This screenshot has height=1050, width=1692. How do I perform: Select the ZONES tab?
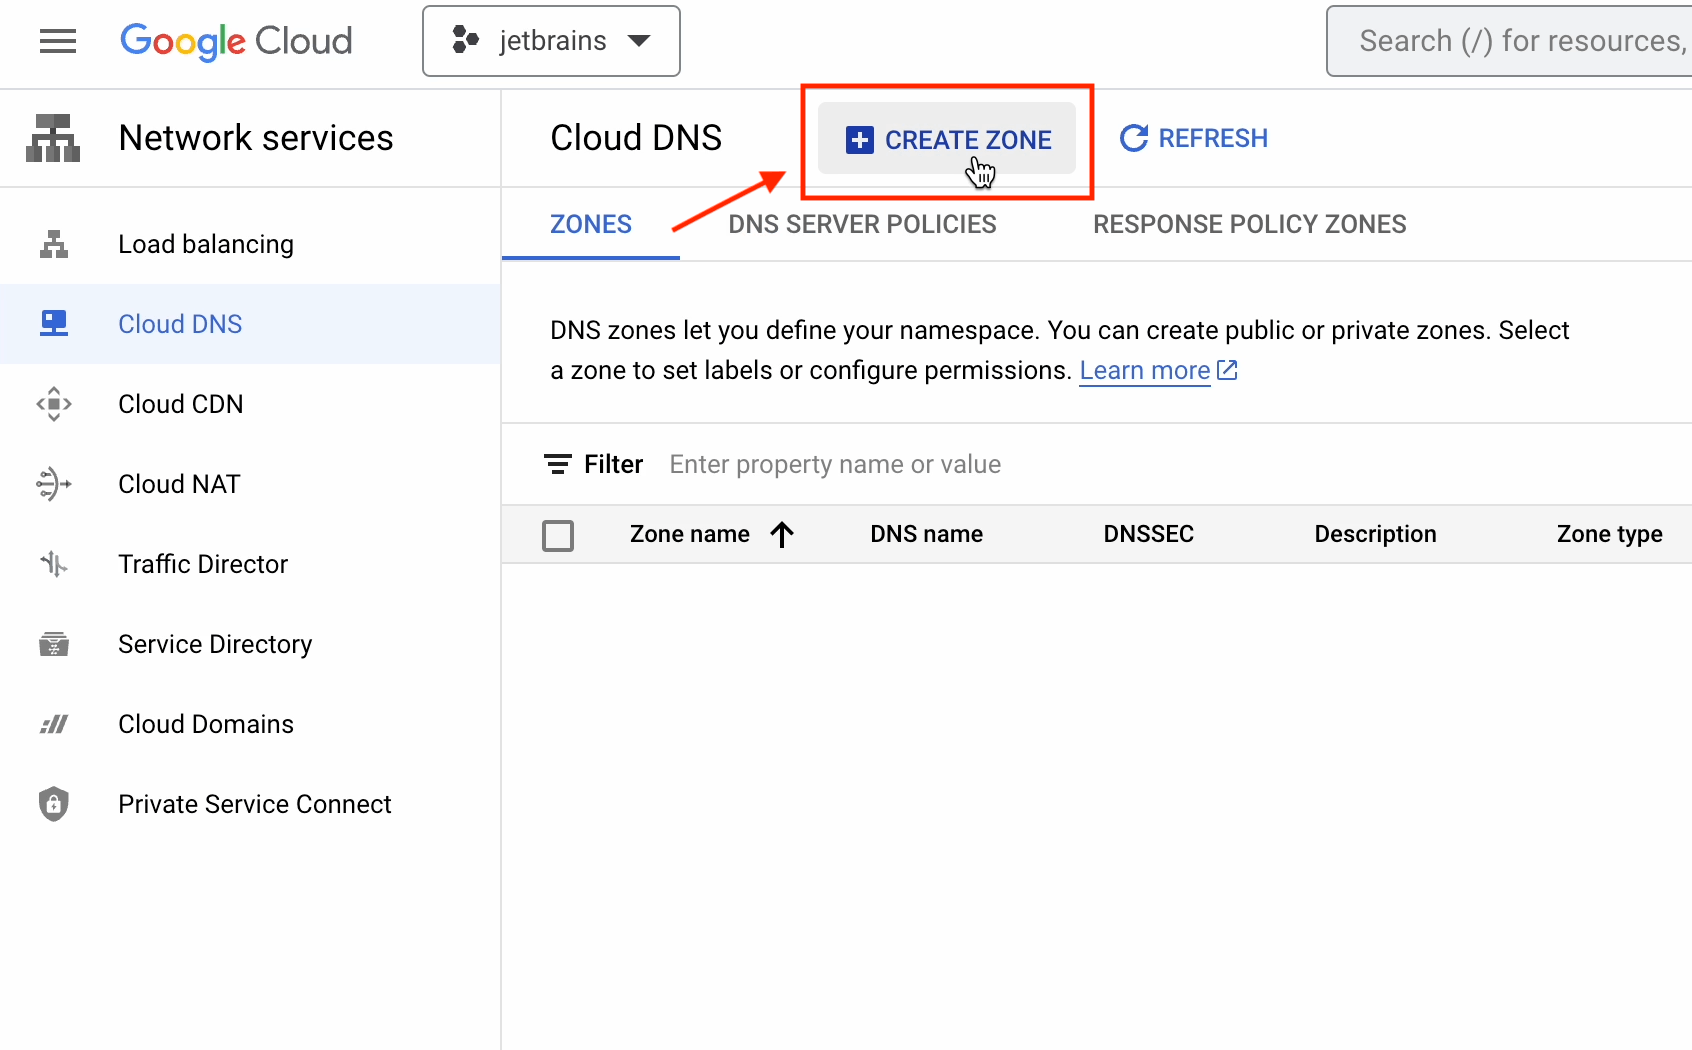point(591,224)
